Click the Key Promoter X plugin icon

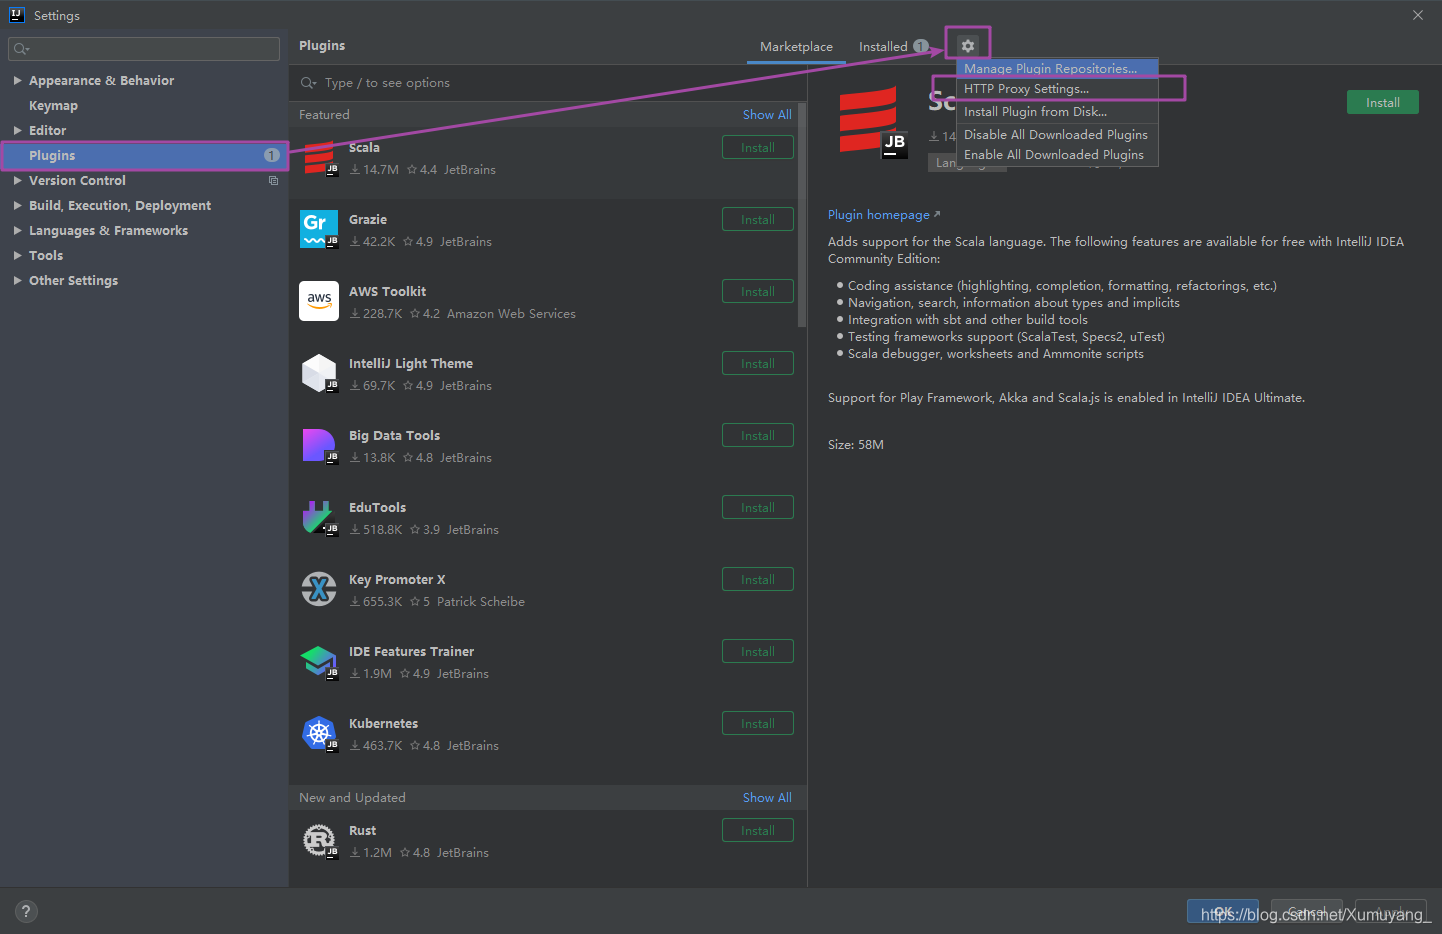(319, 590)
